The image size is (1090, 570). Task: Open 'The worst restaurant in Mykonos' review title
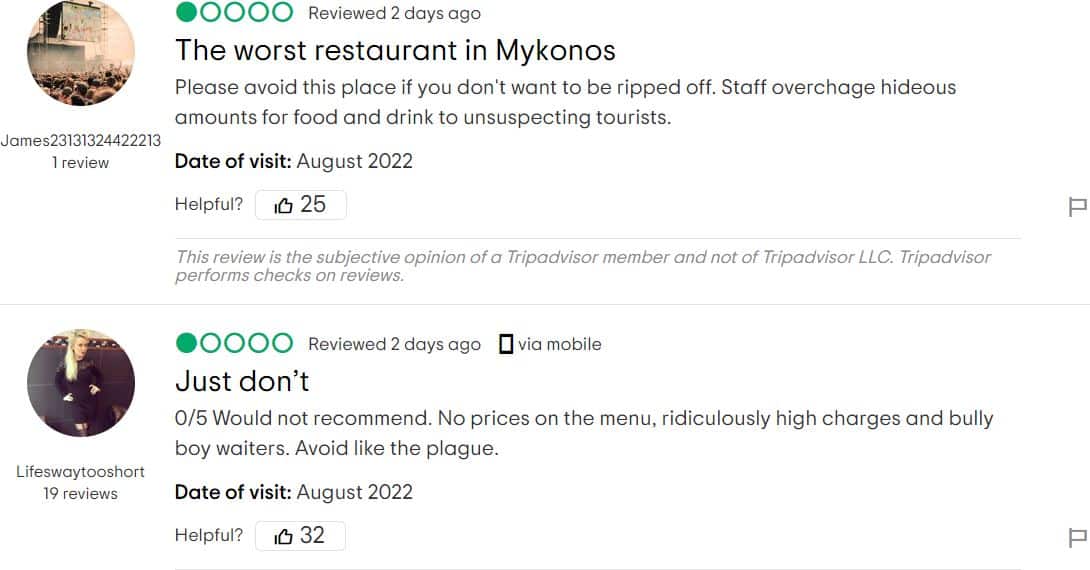395,50
